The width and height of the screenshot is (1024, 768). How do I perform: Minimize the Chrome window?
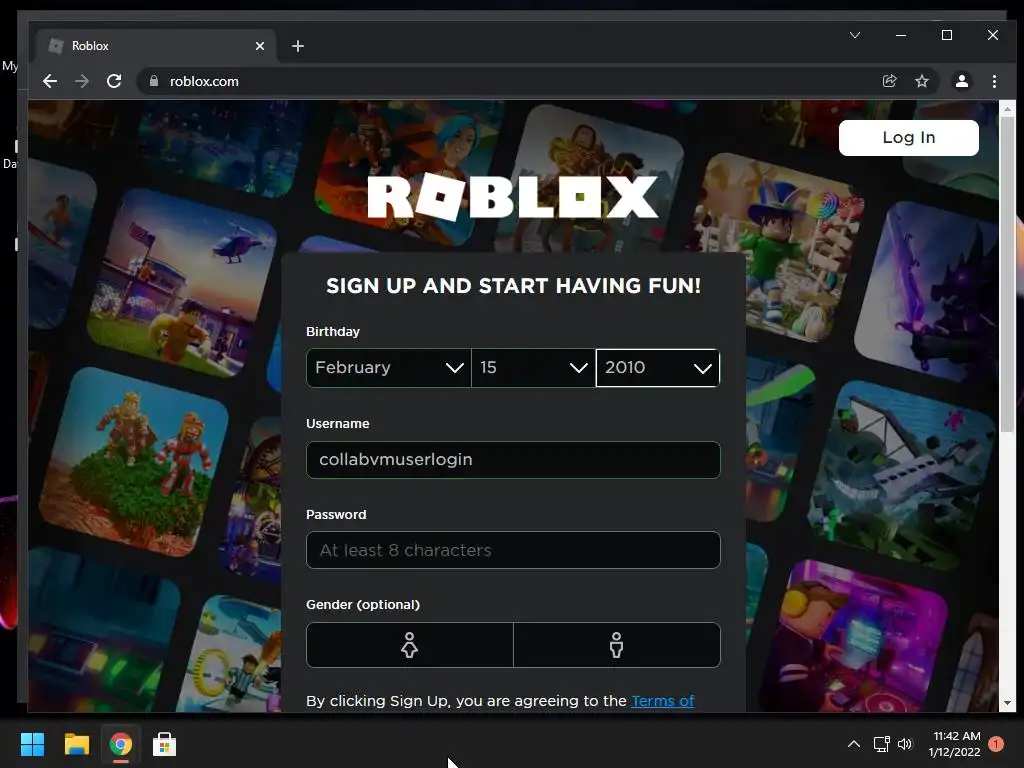coord(901,35)
